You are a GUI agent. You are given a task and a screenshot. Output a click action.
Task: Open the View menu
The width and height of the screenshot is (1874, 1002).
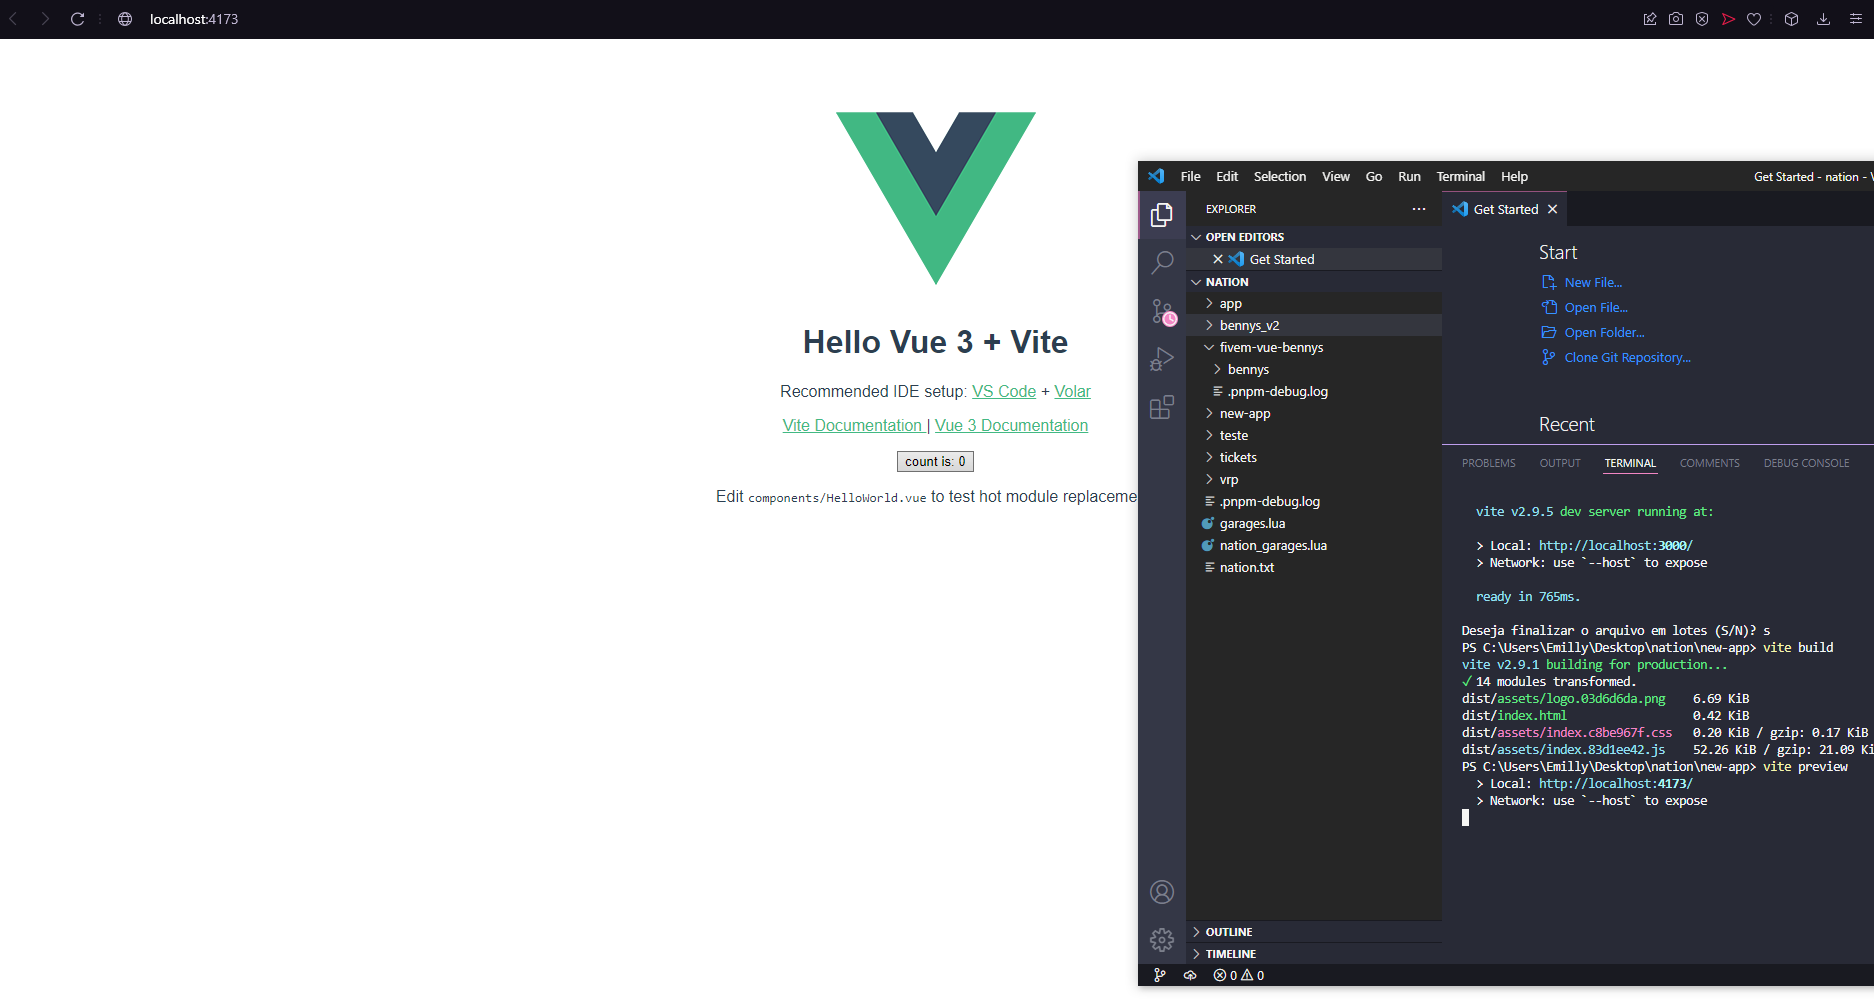point(1336,176)
